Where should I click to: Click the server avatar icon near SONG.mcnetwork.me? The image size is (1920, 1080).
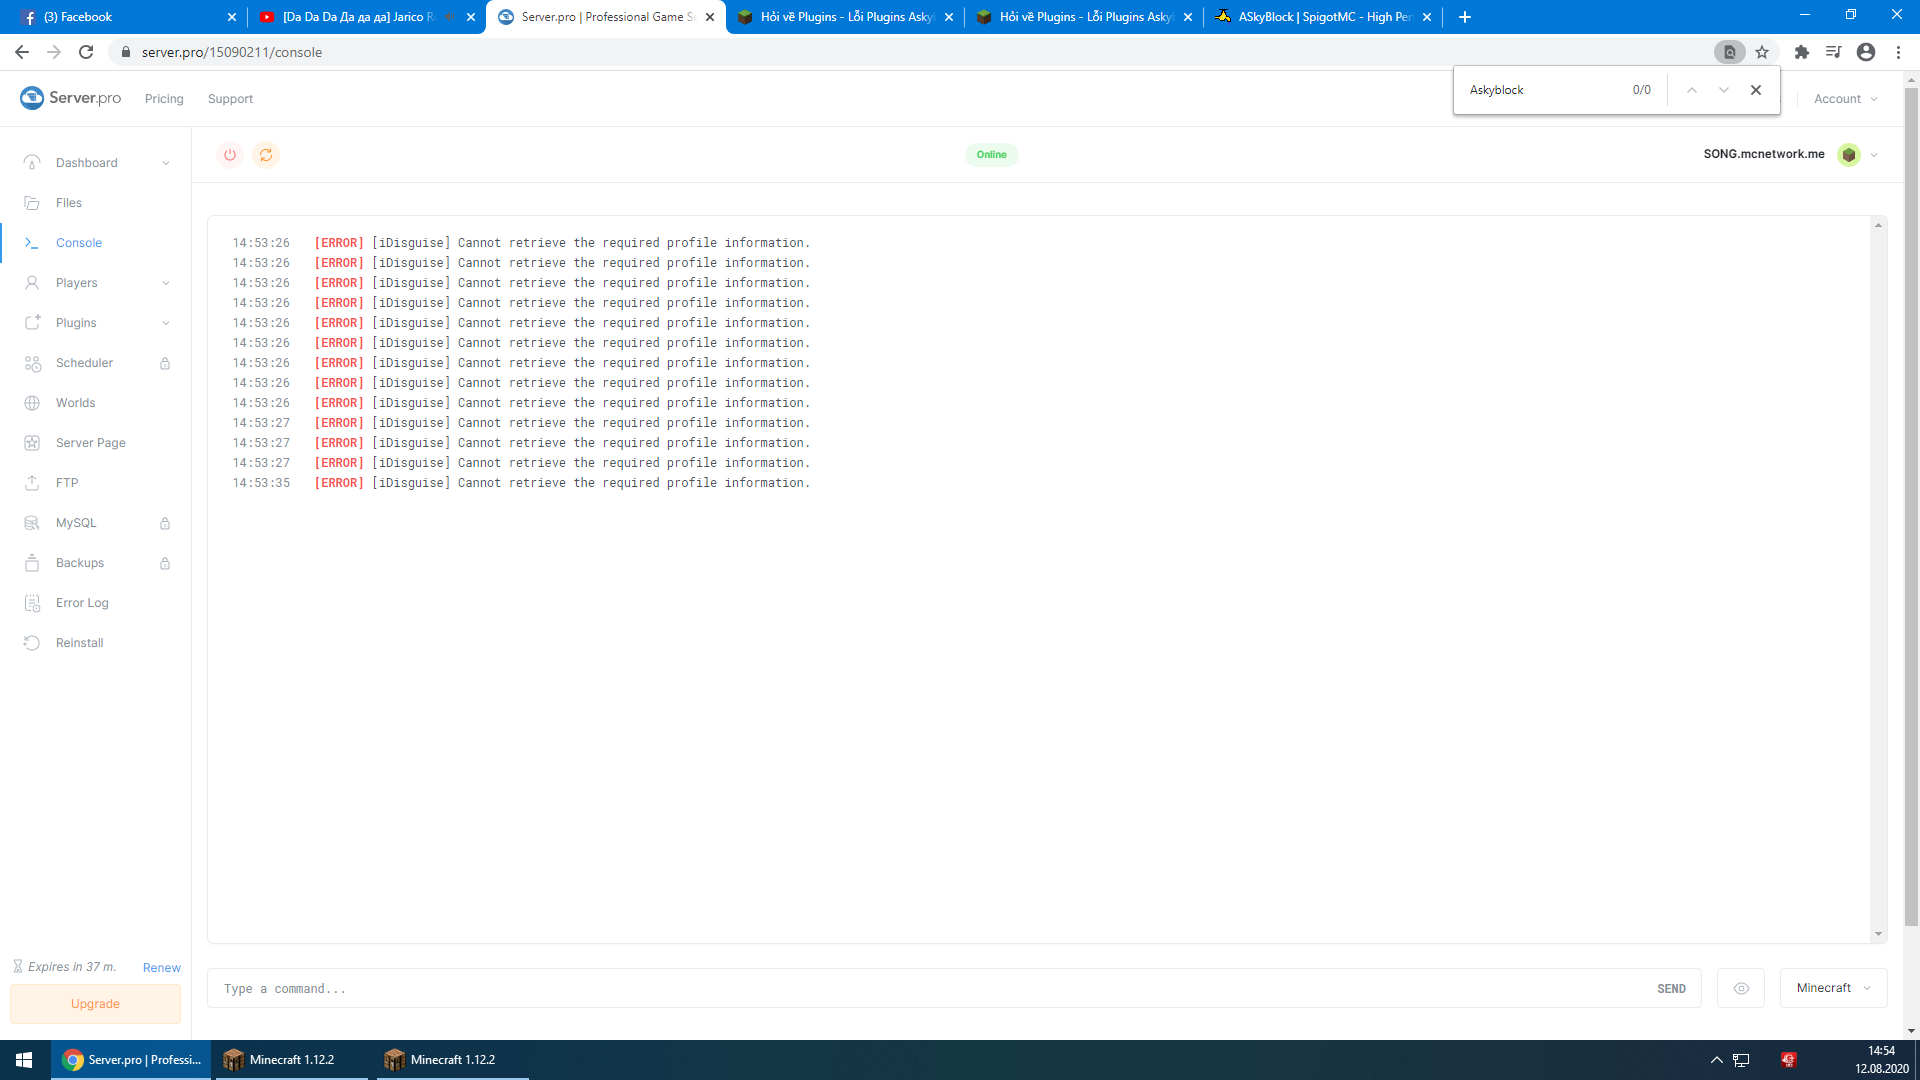point(1849,155)
